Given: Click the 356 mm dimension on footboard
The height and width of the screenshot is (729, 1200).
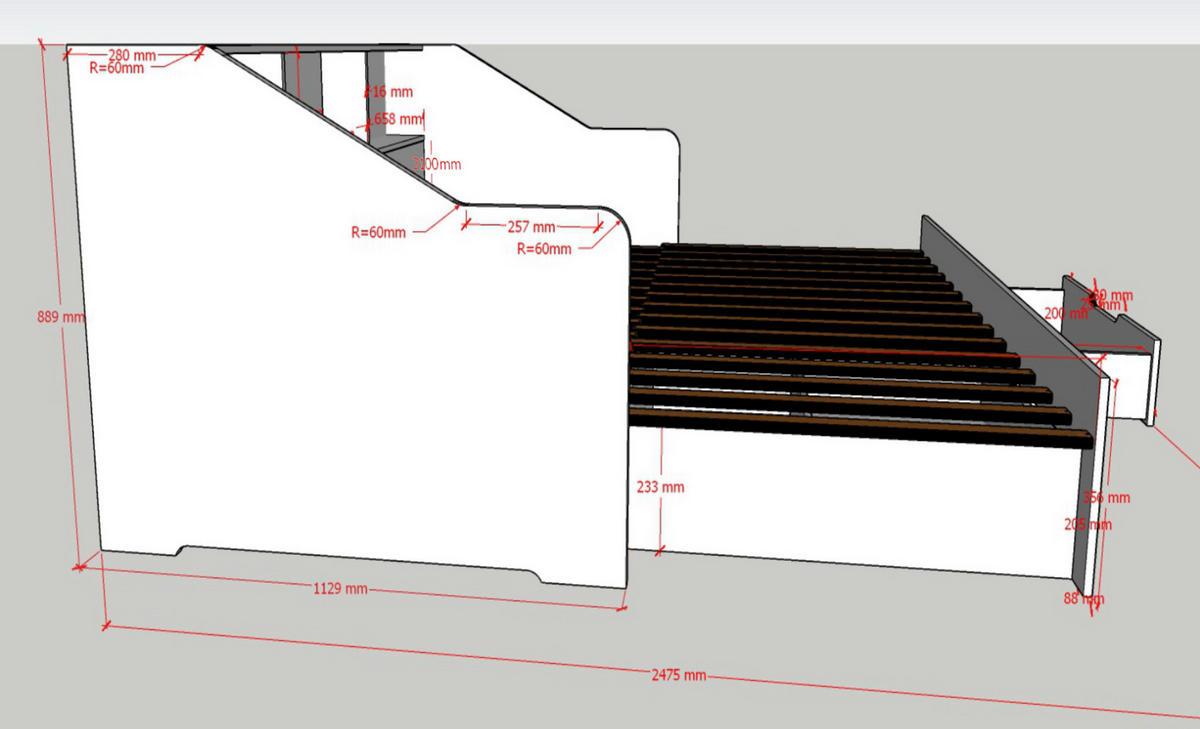Looking at the screenshot, I should [1108, 497].
